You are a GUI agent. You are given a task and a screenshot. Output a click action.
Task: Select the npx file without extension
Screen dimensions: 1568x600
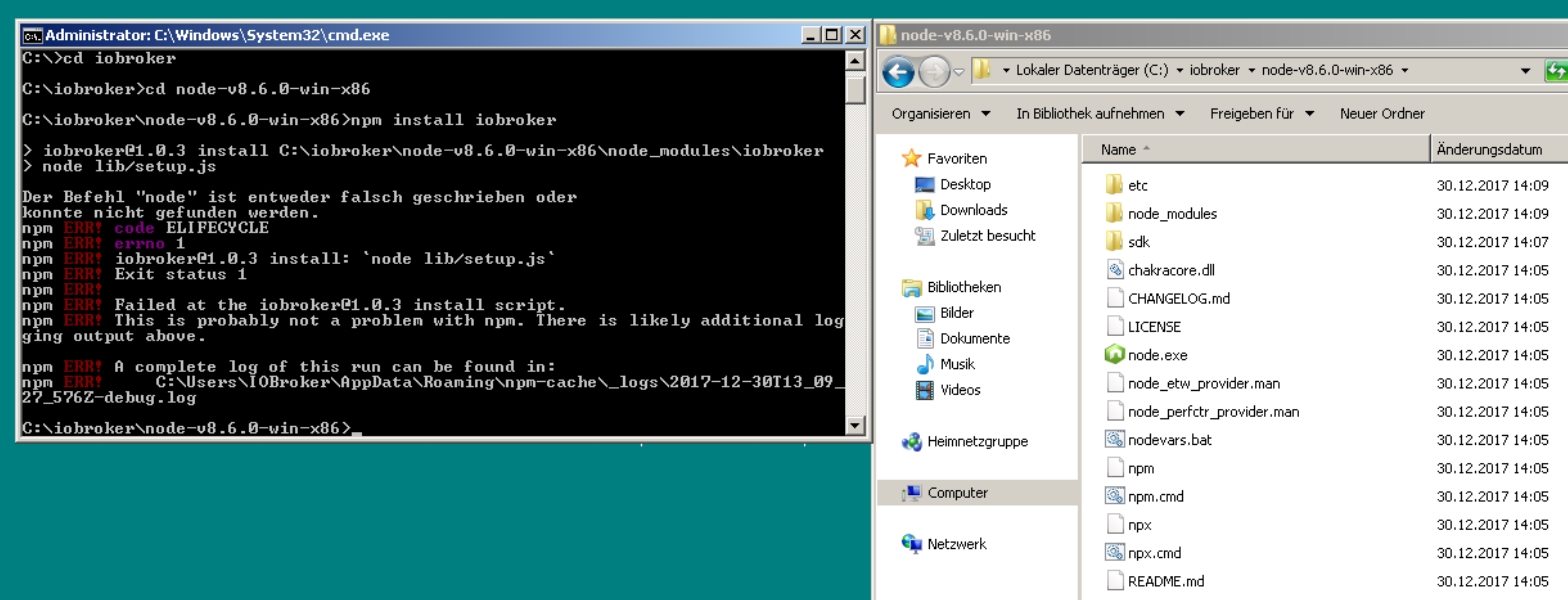tap(1139, 524)
